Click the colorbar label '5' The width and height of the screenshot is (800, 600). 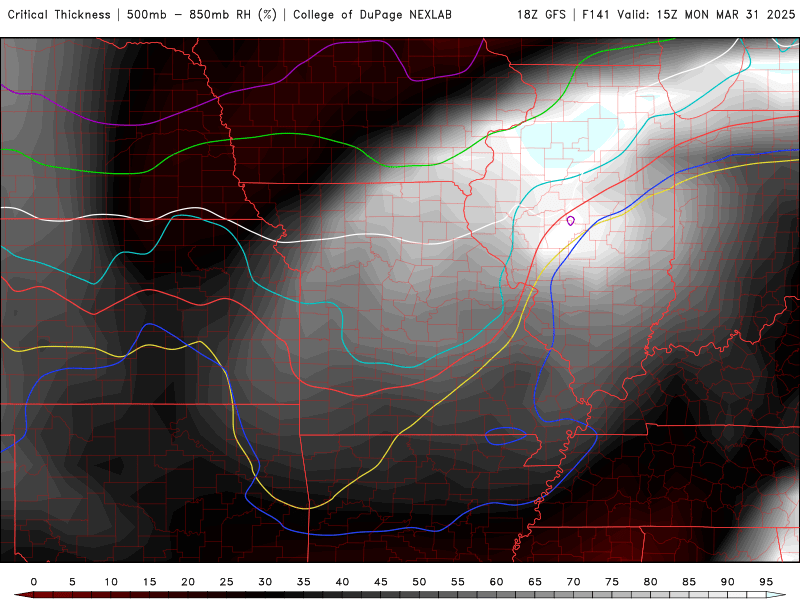point(72,582)
